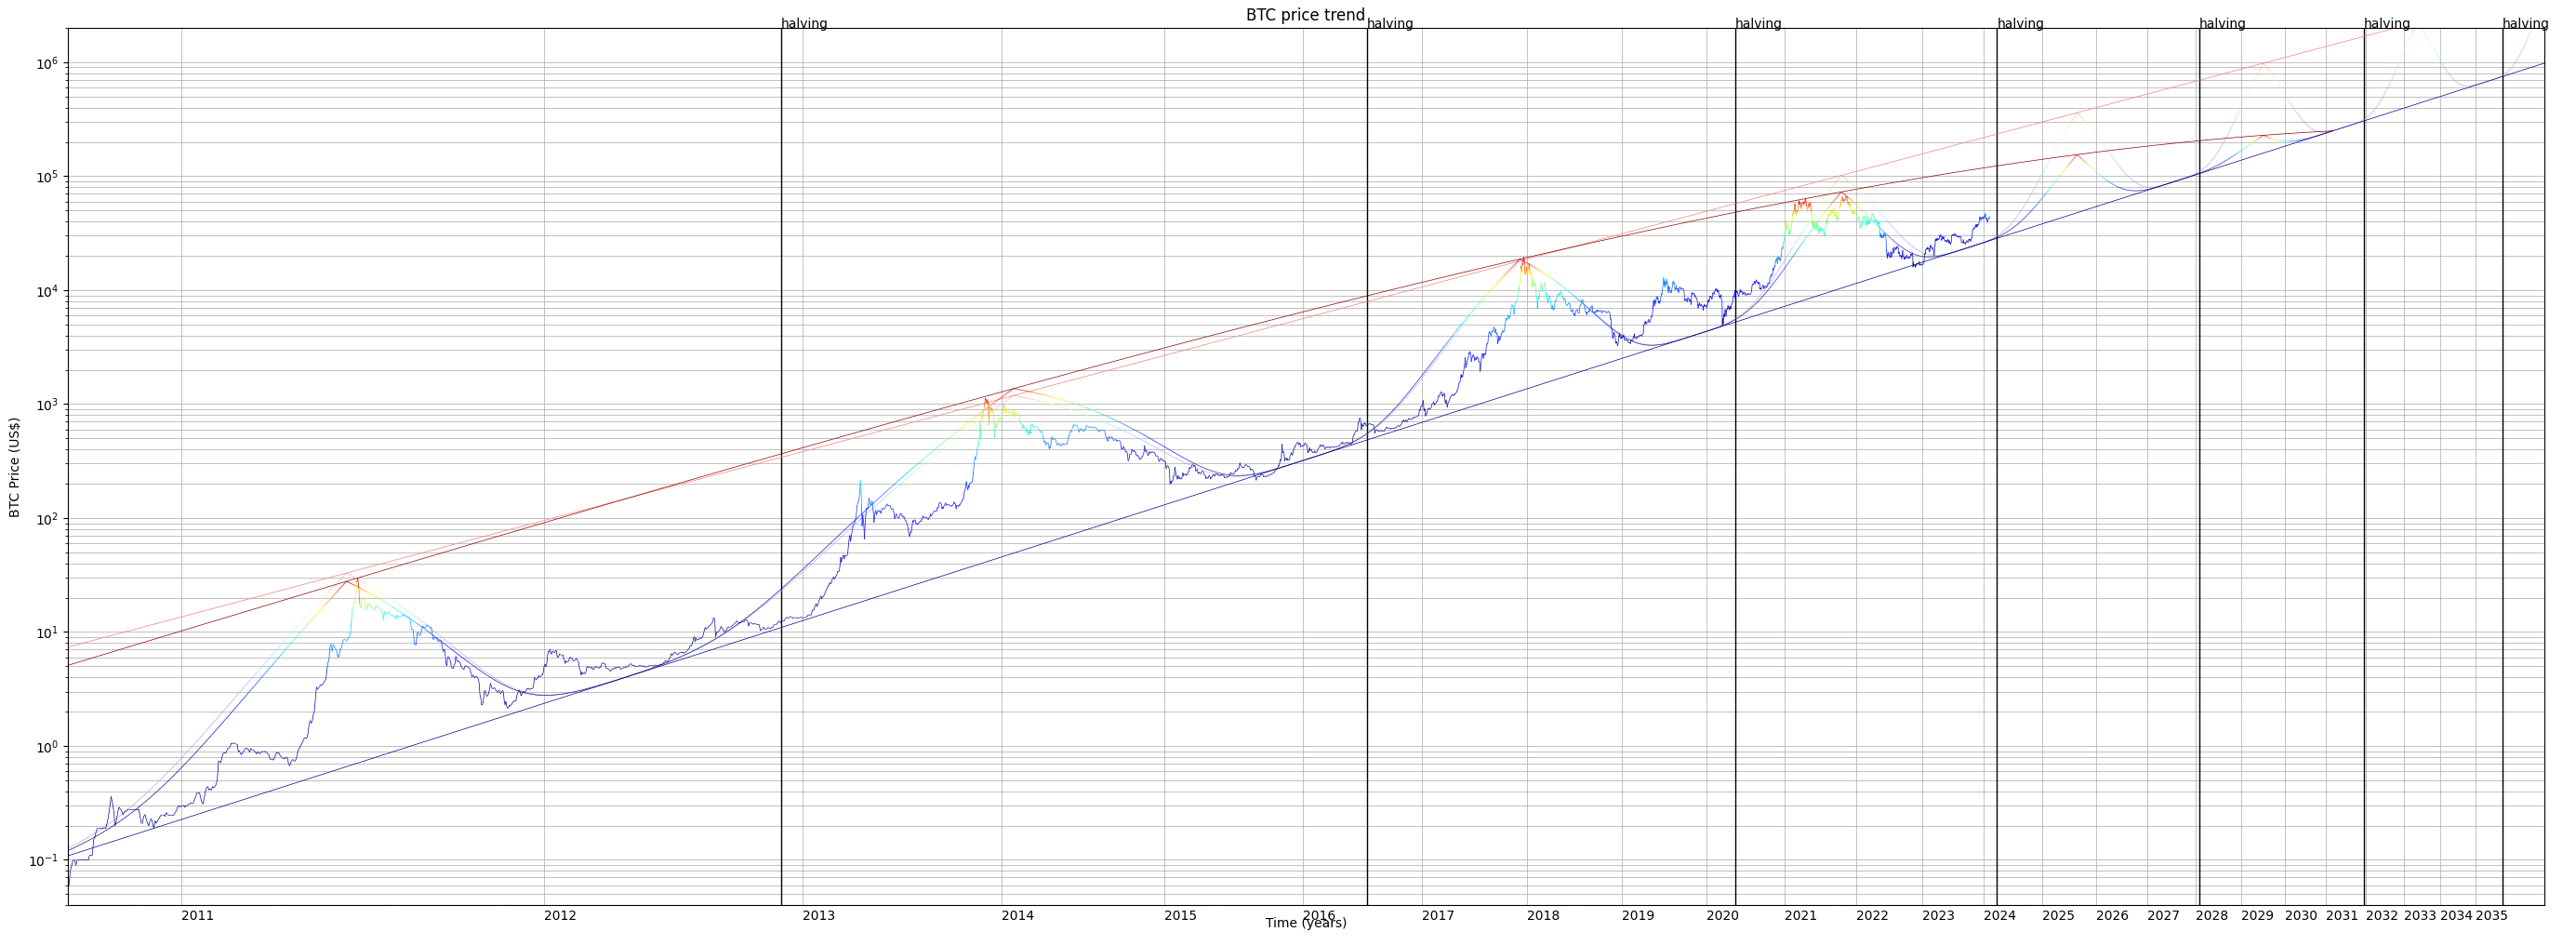Select the 2035 x-axis tick label
This screenshot has width=2576, height=945.
[2491, 915]
